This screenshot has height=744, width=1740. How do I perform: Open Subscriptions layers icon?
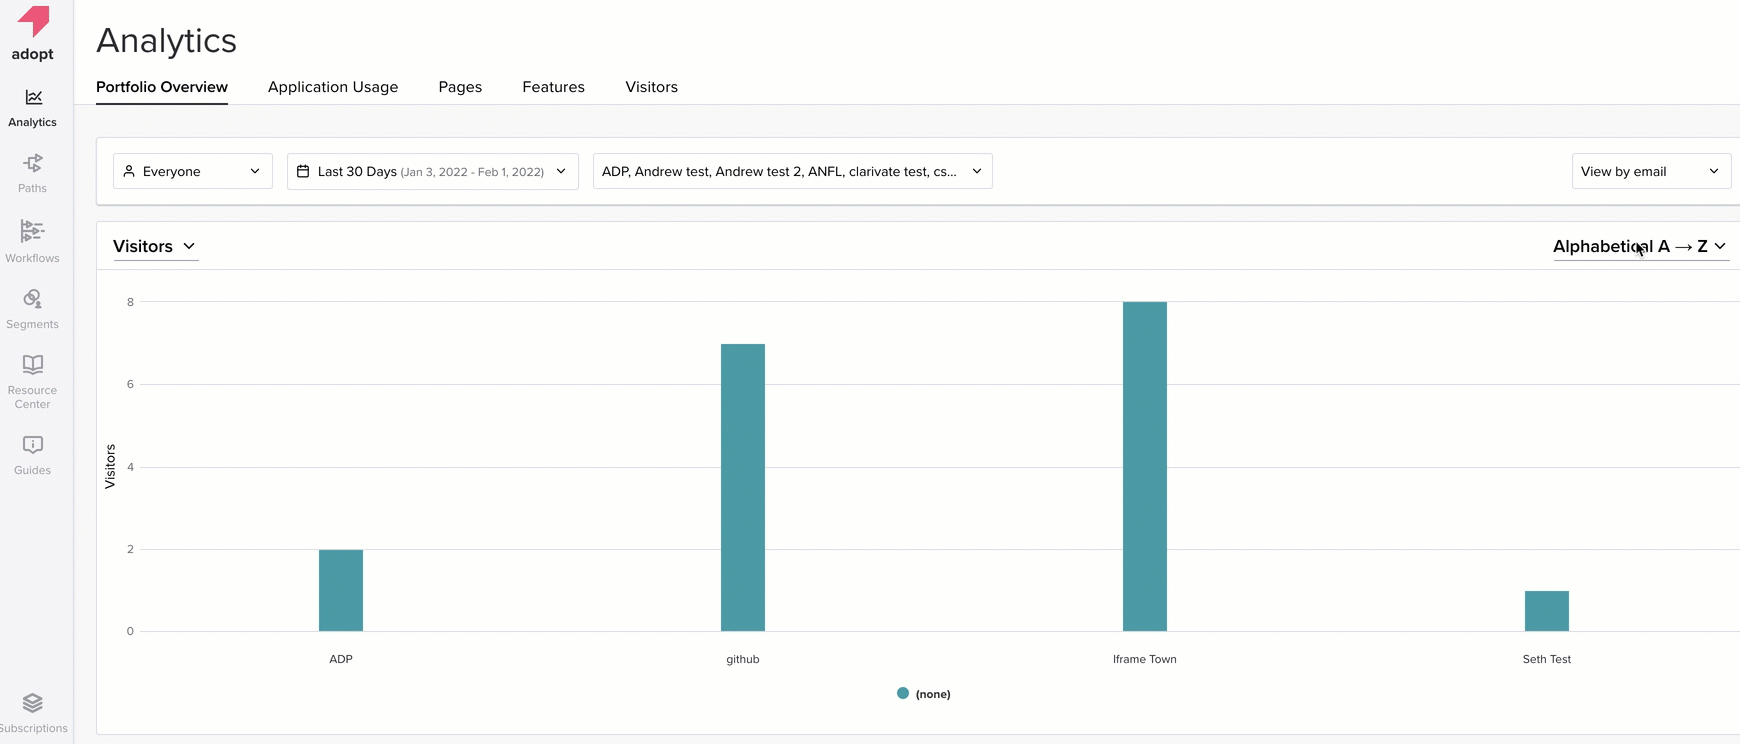point(33,703)
